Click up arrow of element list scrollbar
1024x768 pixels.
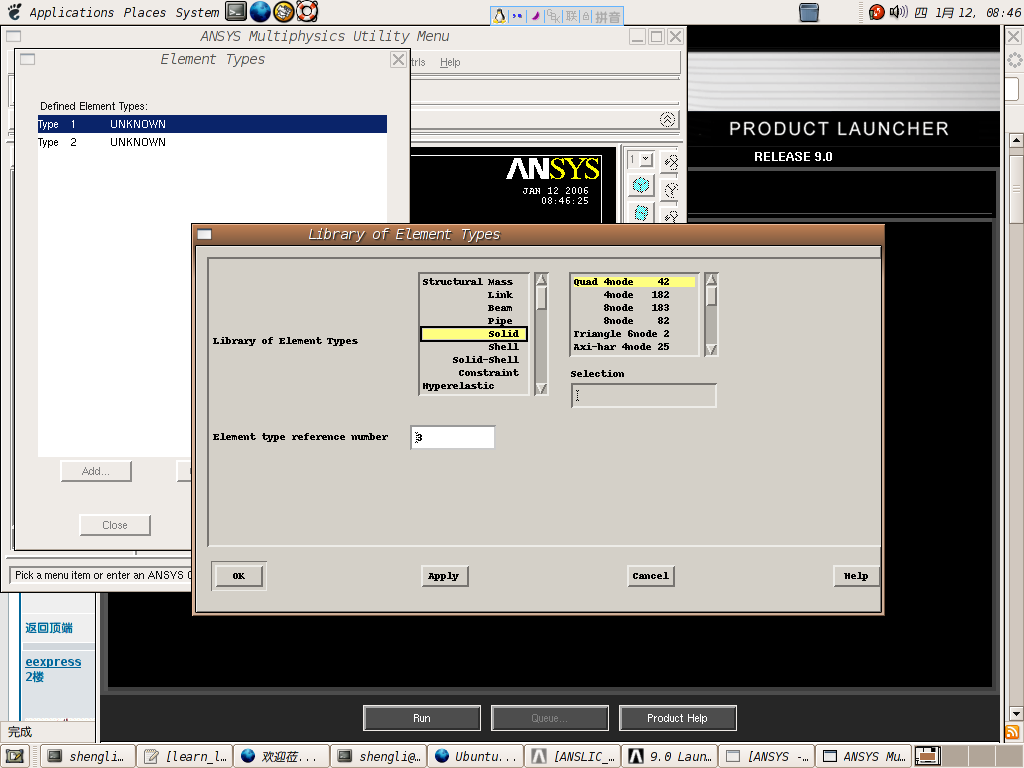pos(711,280)
